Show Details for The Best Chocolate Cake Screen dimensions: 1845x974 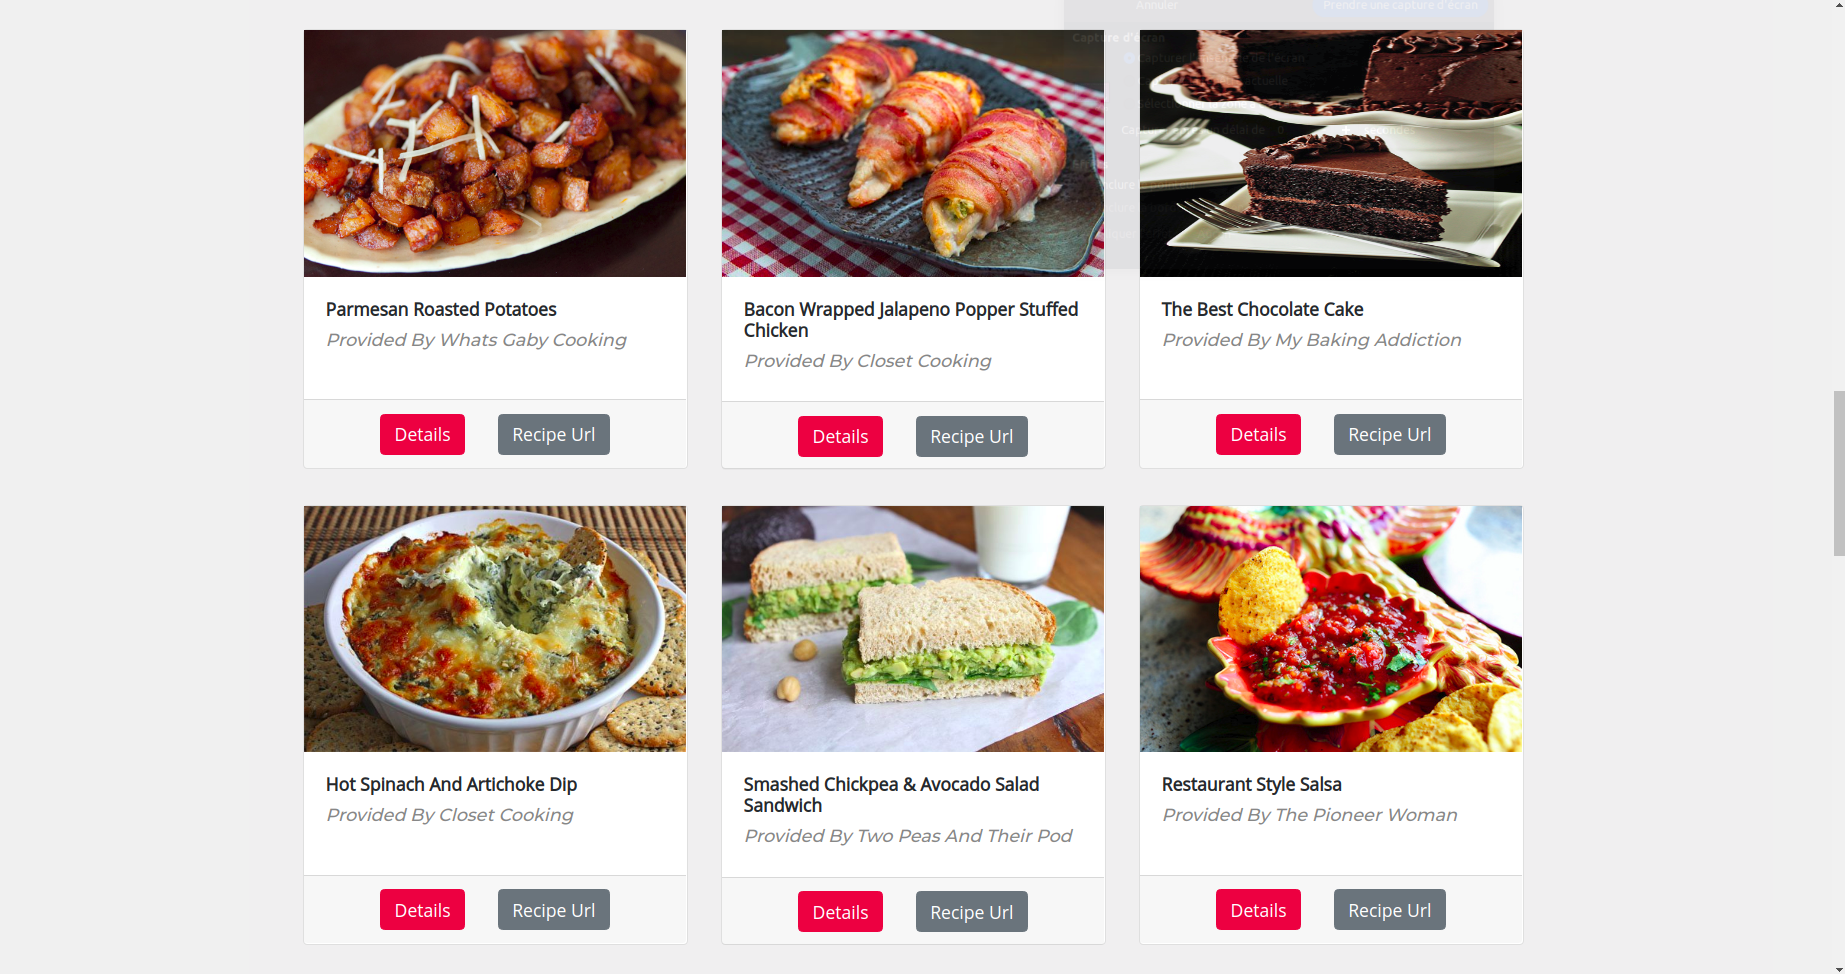(1258, 435)
